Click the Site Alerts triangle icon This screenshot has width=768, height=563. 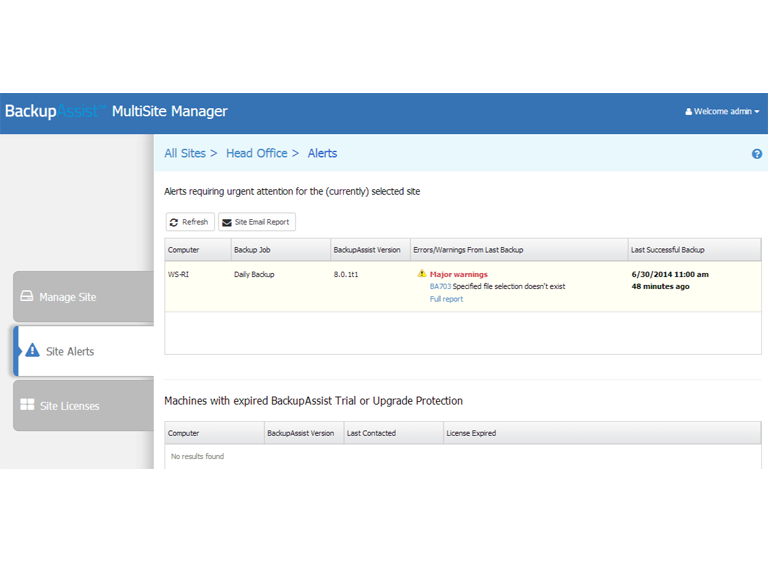(x=33, y=351)
